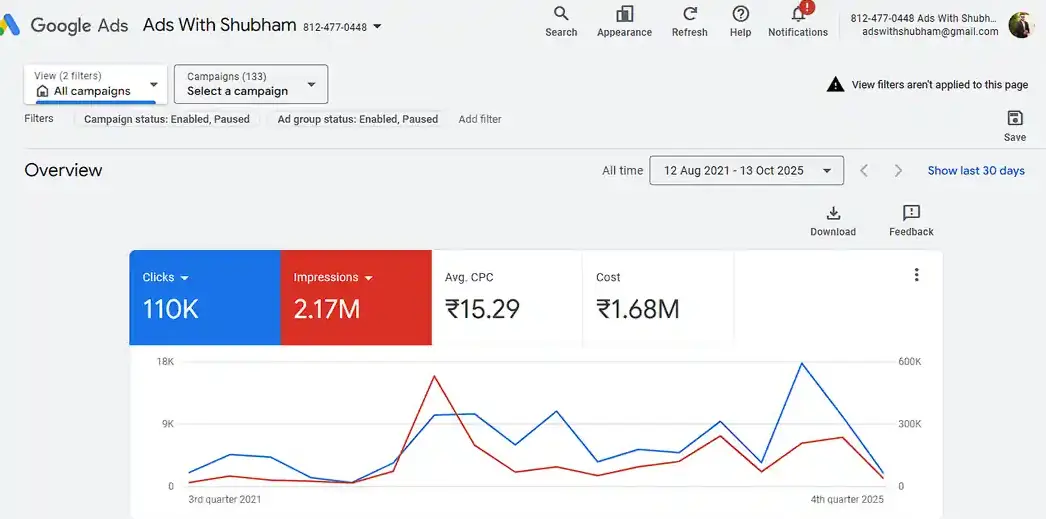Screen dimensions: 1046x519
Task: Open the Feedback icon
Action: click(x=911, y=213)
